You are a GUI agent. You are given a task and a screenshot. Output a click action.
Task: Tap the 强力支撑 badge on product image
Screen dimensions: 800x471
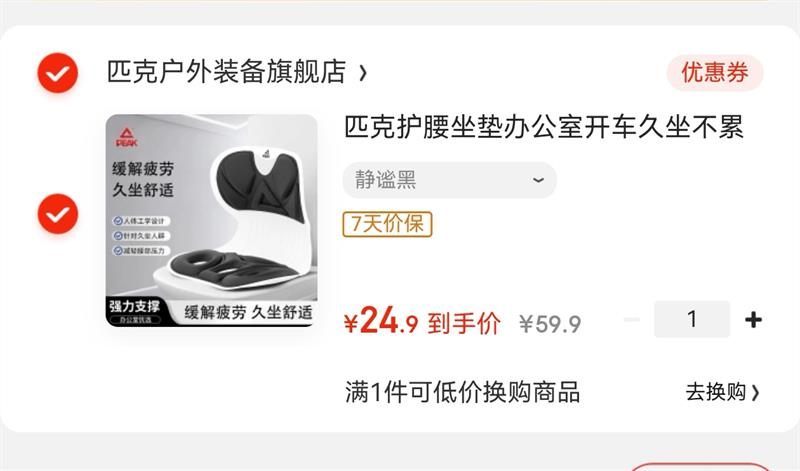[135, 306]
